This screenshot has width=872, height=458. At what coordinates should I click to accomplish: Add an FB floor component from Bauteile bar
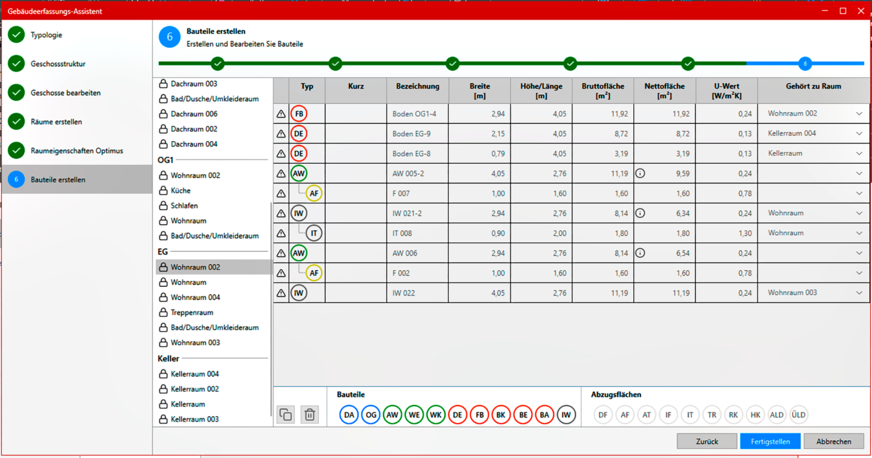[479, 415]
